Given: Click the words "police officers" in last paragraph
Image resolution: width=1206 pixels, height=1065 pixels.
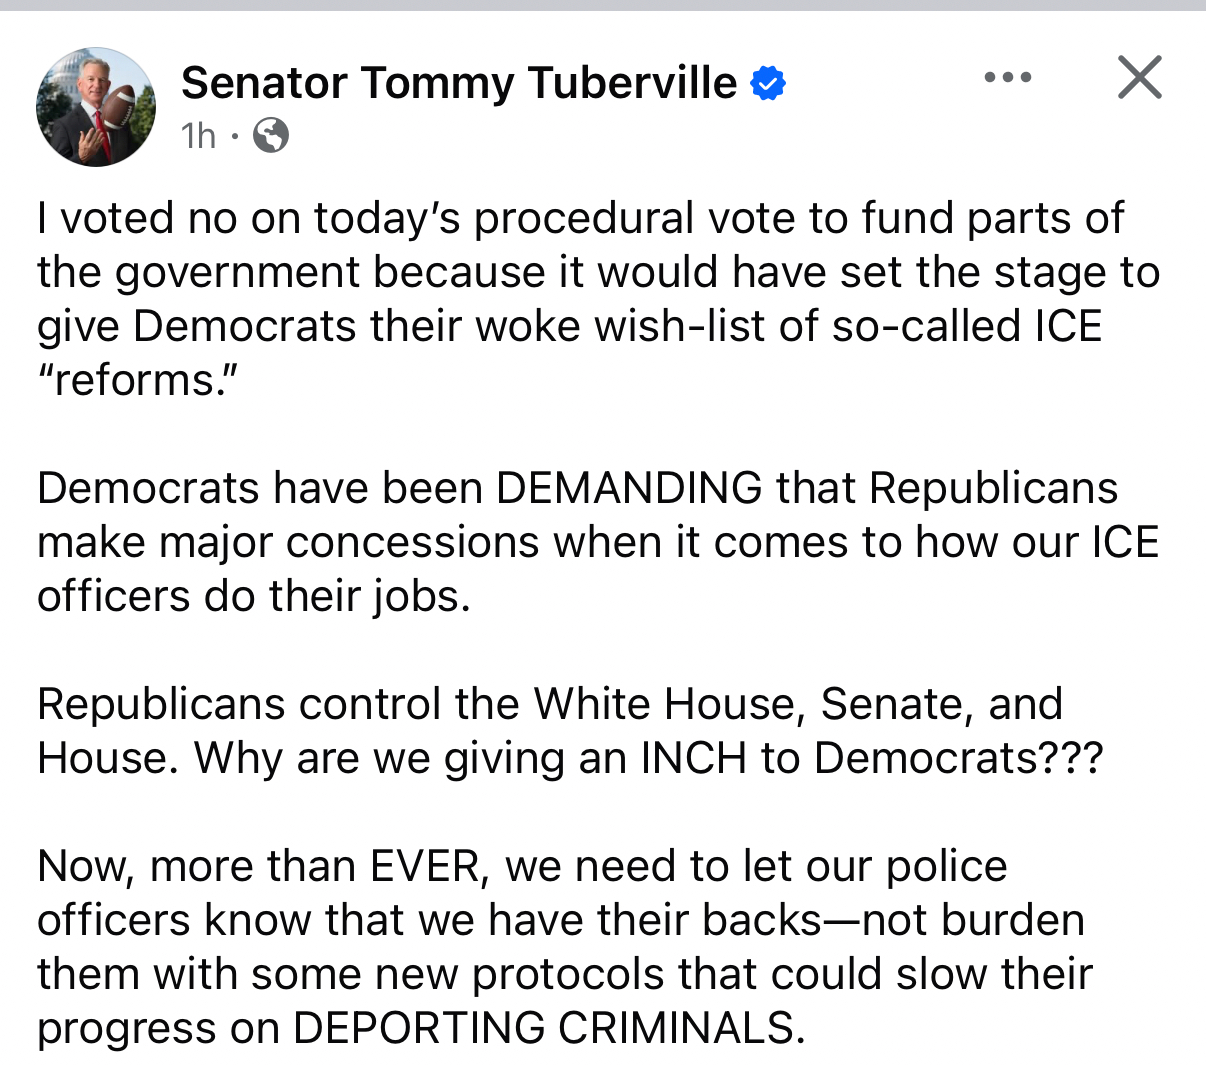Looking at the screenshot, I should [x=946, y=867].
